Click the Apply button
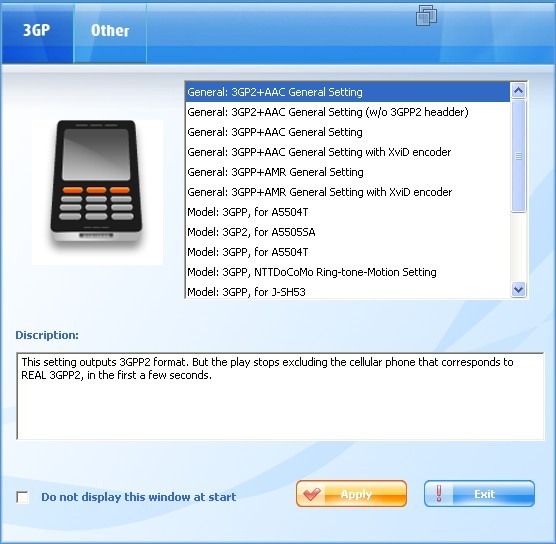 pos(351,494)
